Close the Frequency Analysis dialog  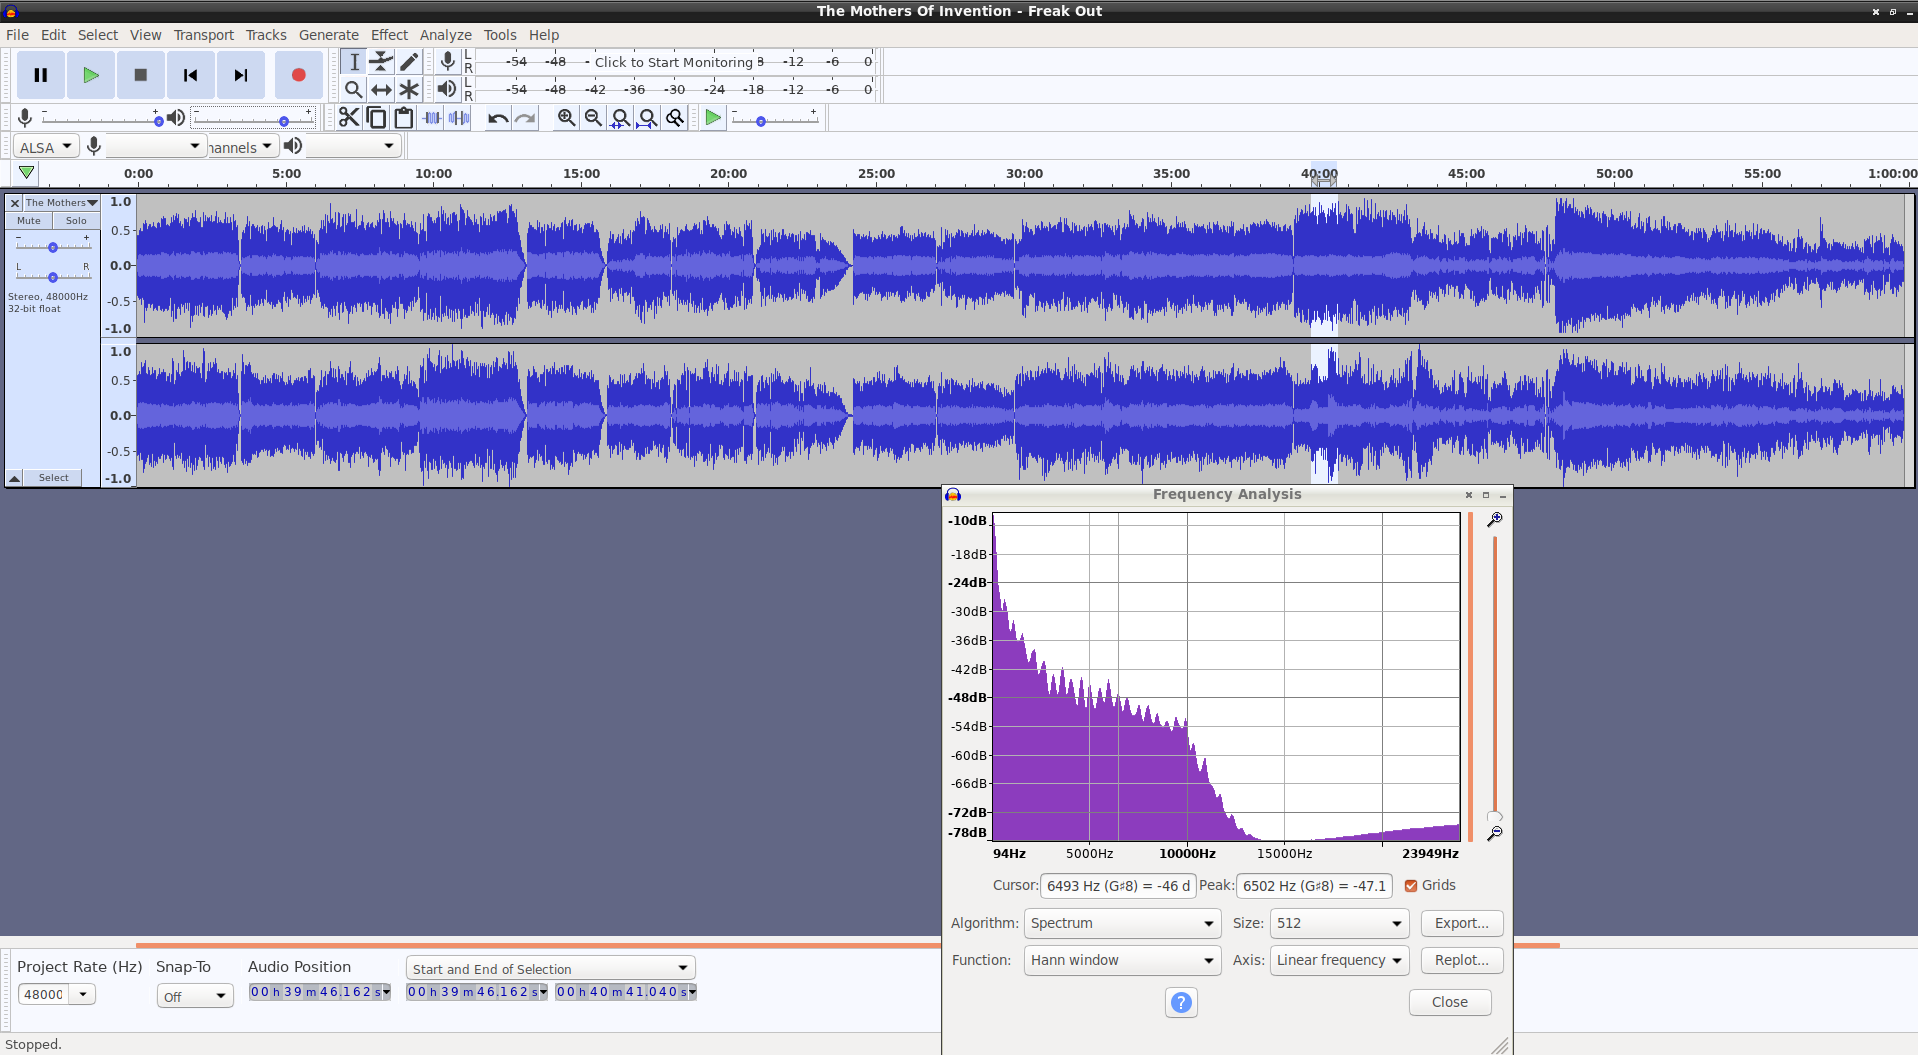point(1450,1002)
